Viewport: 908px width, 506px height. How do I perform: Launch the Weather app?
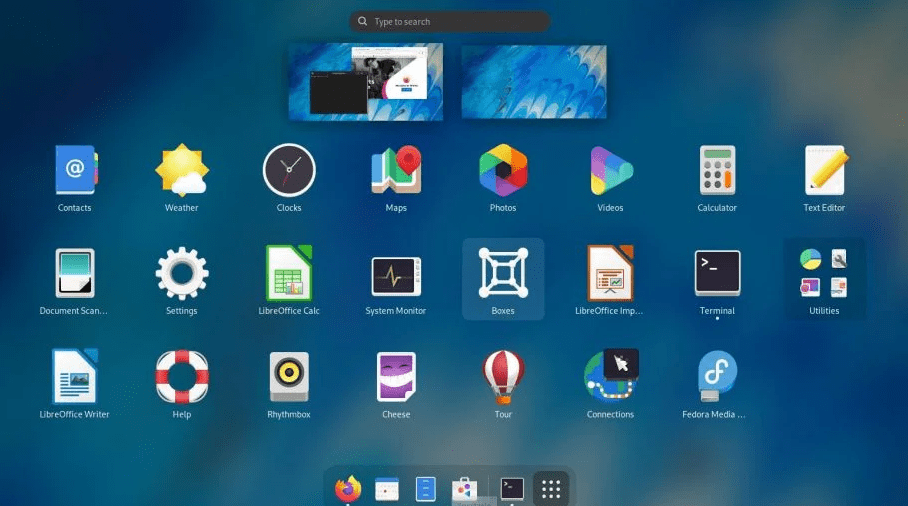coord(182,178)
